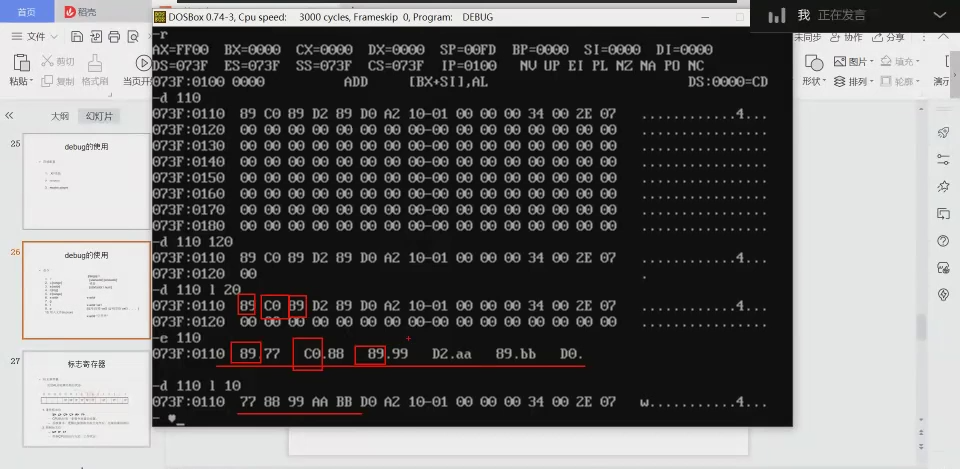Click the Print Preview icon in WPS
This screenshot has height=469, width=960.
[x=133, y=37]
